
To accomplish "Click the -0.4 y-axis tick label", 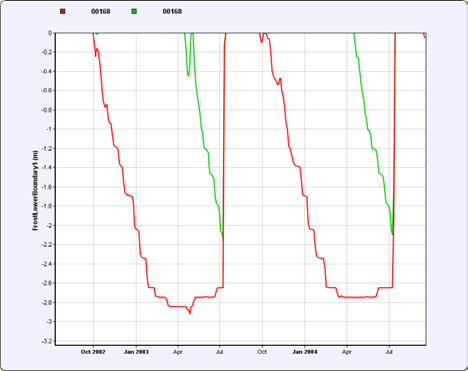I will [x=47, y=72].
